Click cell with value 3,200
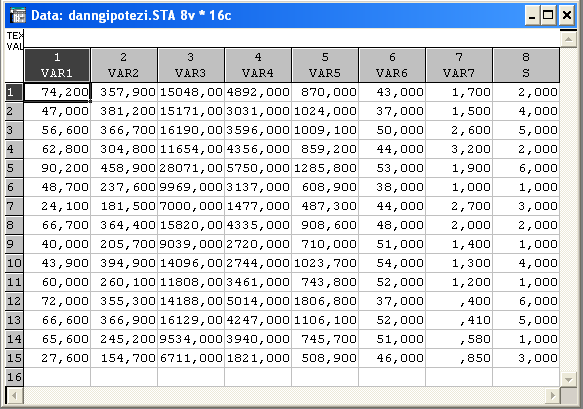This screenshot has width=583, height=409. [x=459, y=149]
